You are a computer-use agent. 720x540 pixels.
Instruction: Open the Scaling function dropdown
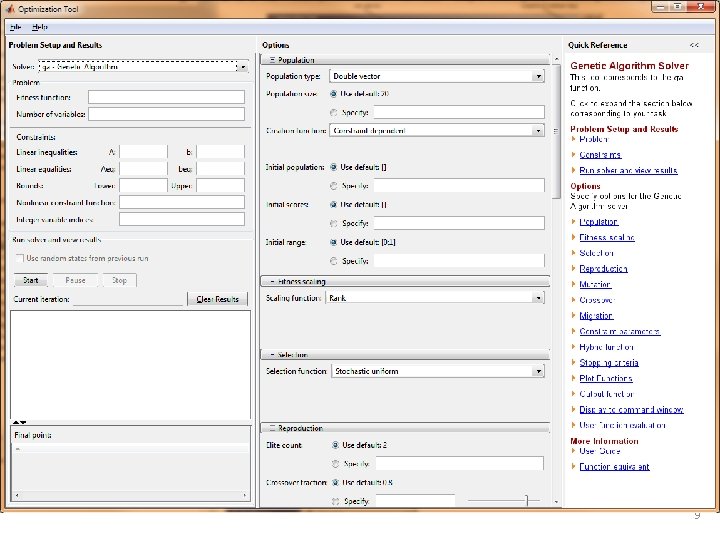point(435,298)
